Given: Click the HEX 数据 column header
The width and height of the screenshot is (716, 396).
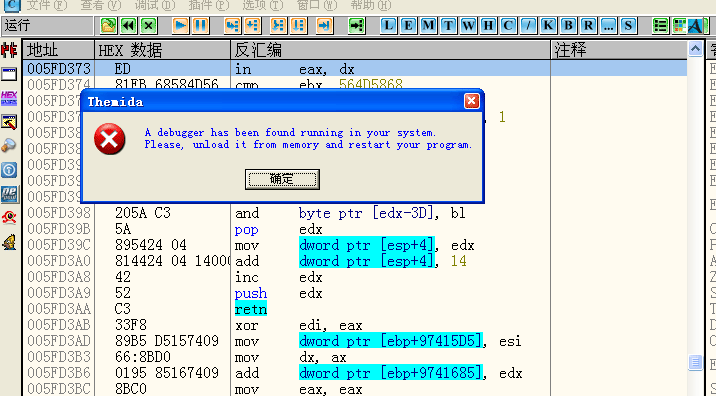Looking at the screenshot, I should pos(163,50).
